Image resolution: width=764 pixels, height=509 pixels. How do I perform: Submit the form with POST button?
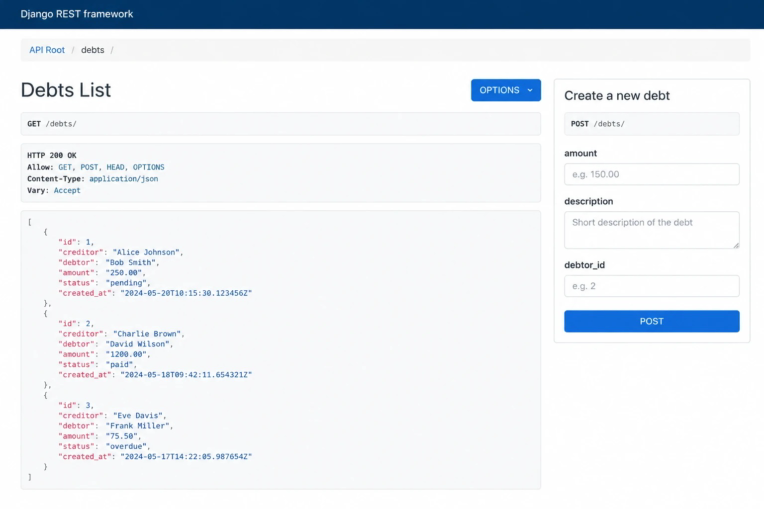pyautogui.click(x=651, y=321)
